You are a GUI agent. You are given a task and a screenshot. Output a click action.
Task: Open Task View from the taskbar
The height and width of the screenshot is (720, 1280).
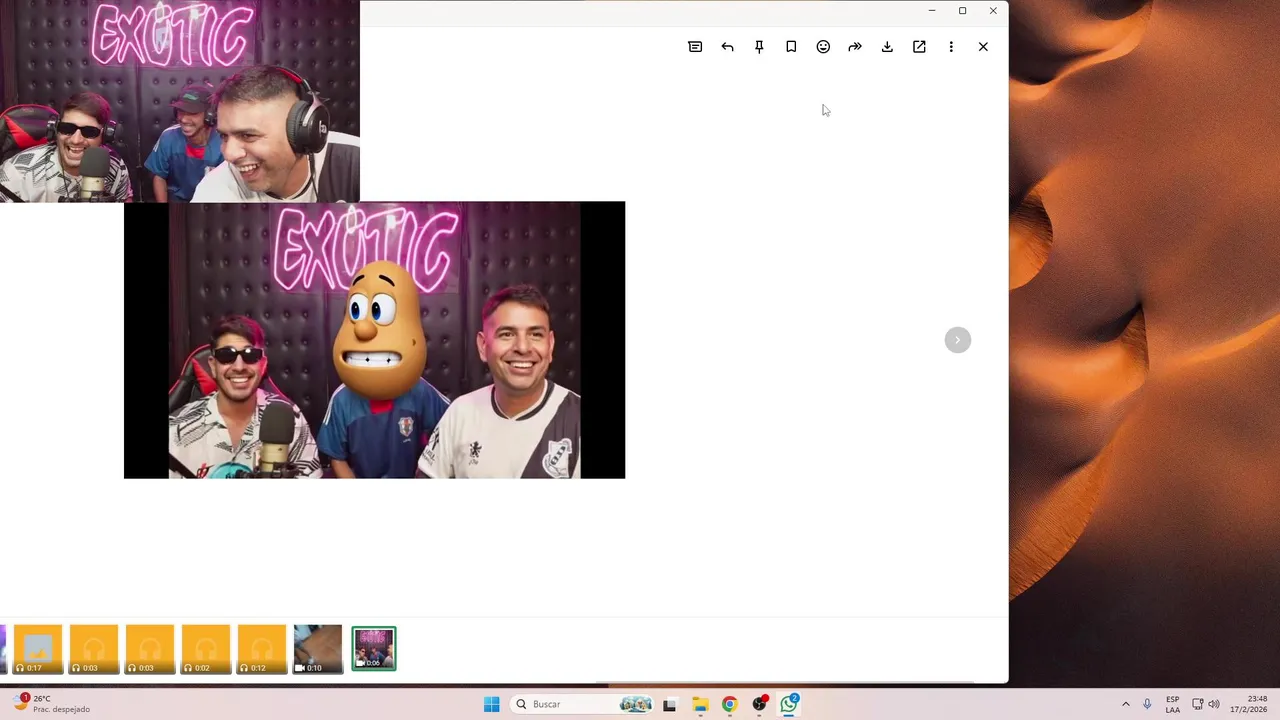[x=669, y=704]
